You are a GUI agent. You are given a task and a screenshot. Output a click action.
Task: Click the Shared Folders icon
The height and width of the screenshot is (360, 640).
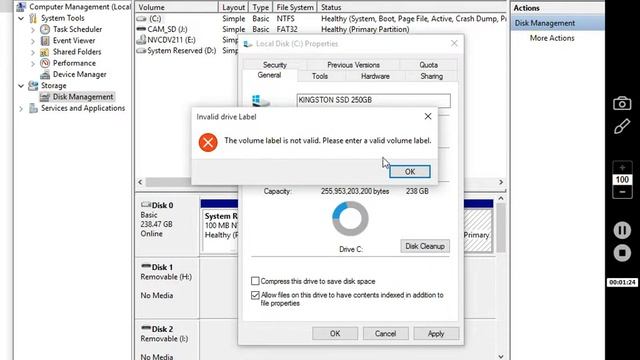45,52
